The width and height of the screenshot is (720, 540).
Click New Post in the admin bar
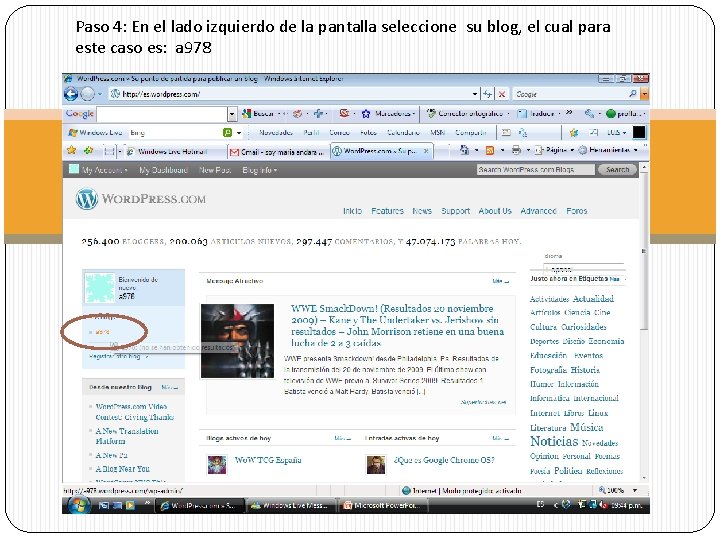pyautogui.click(x=214, y=170)
